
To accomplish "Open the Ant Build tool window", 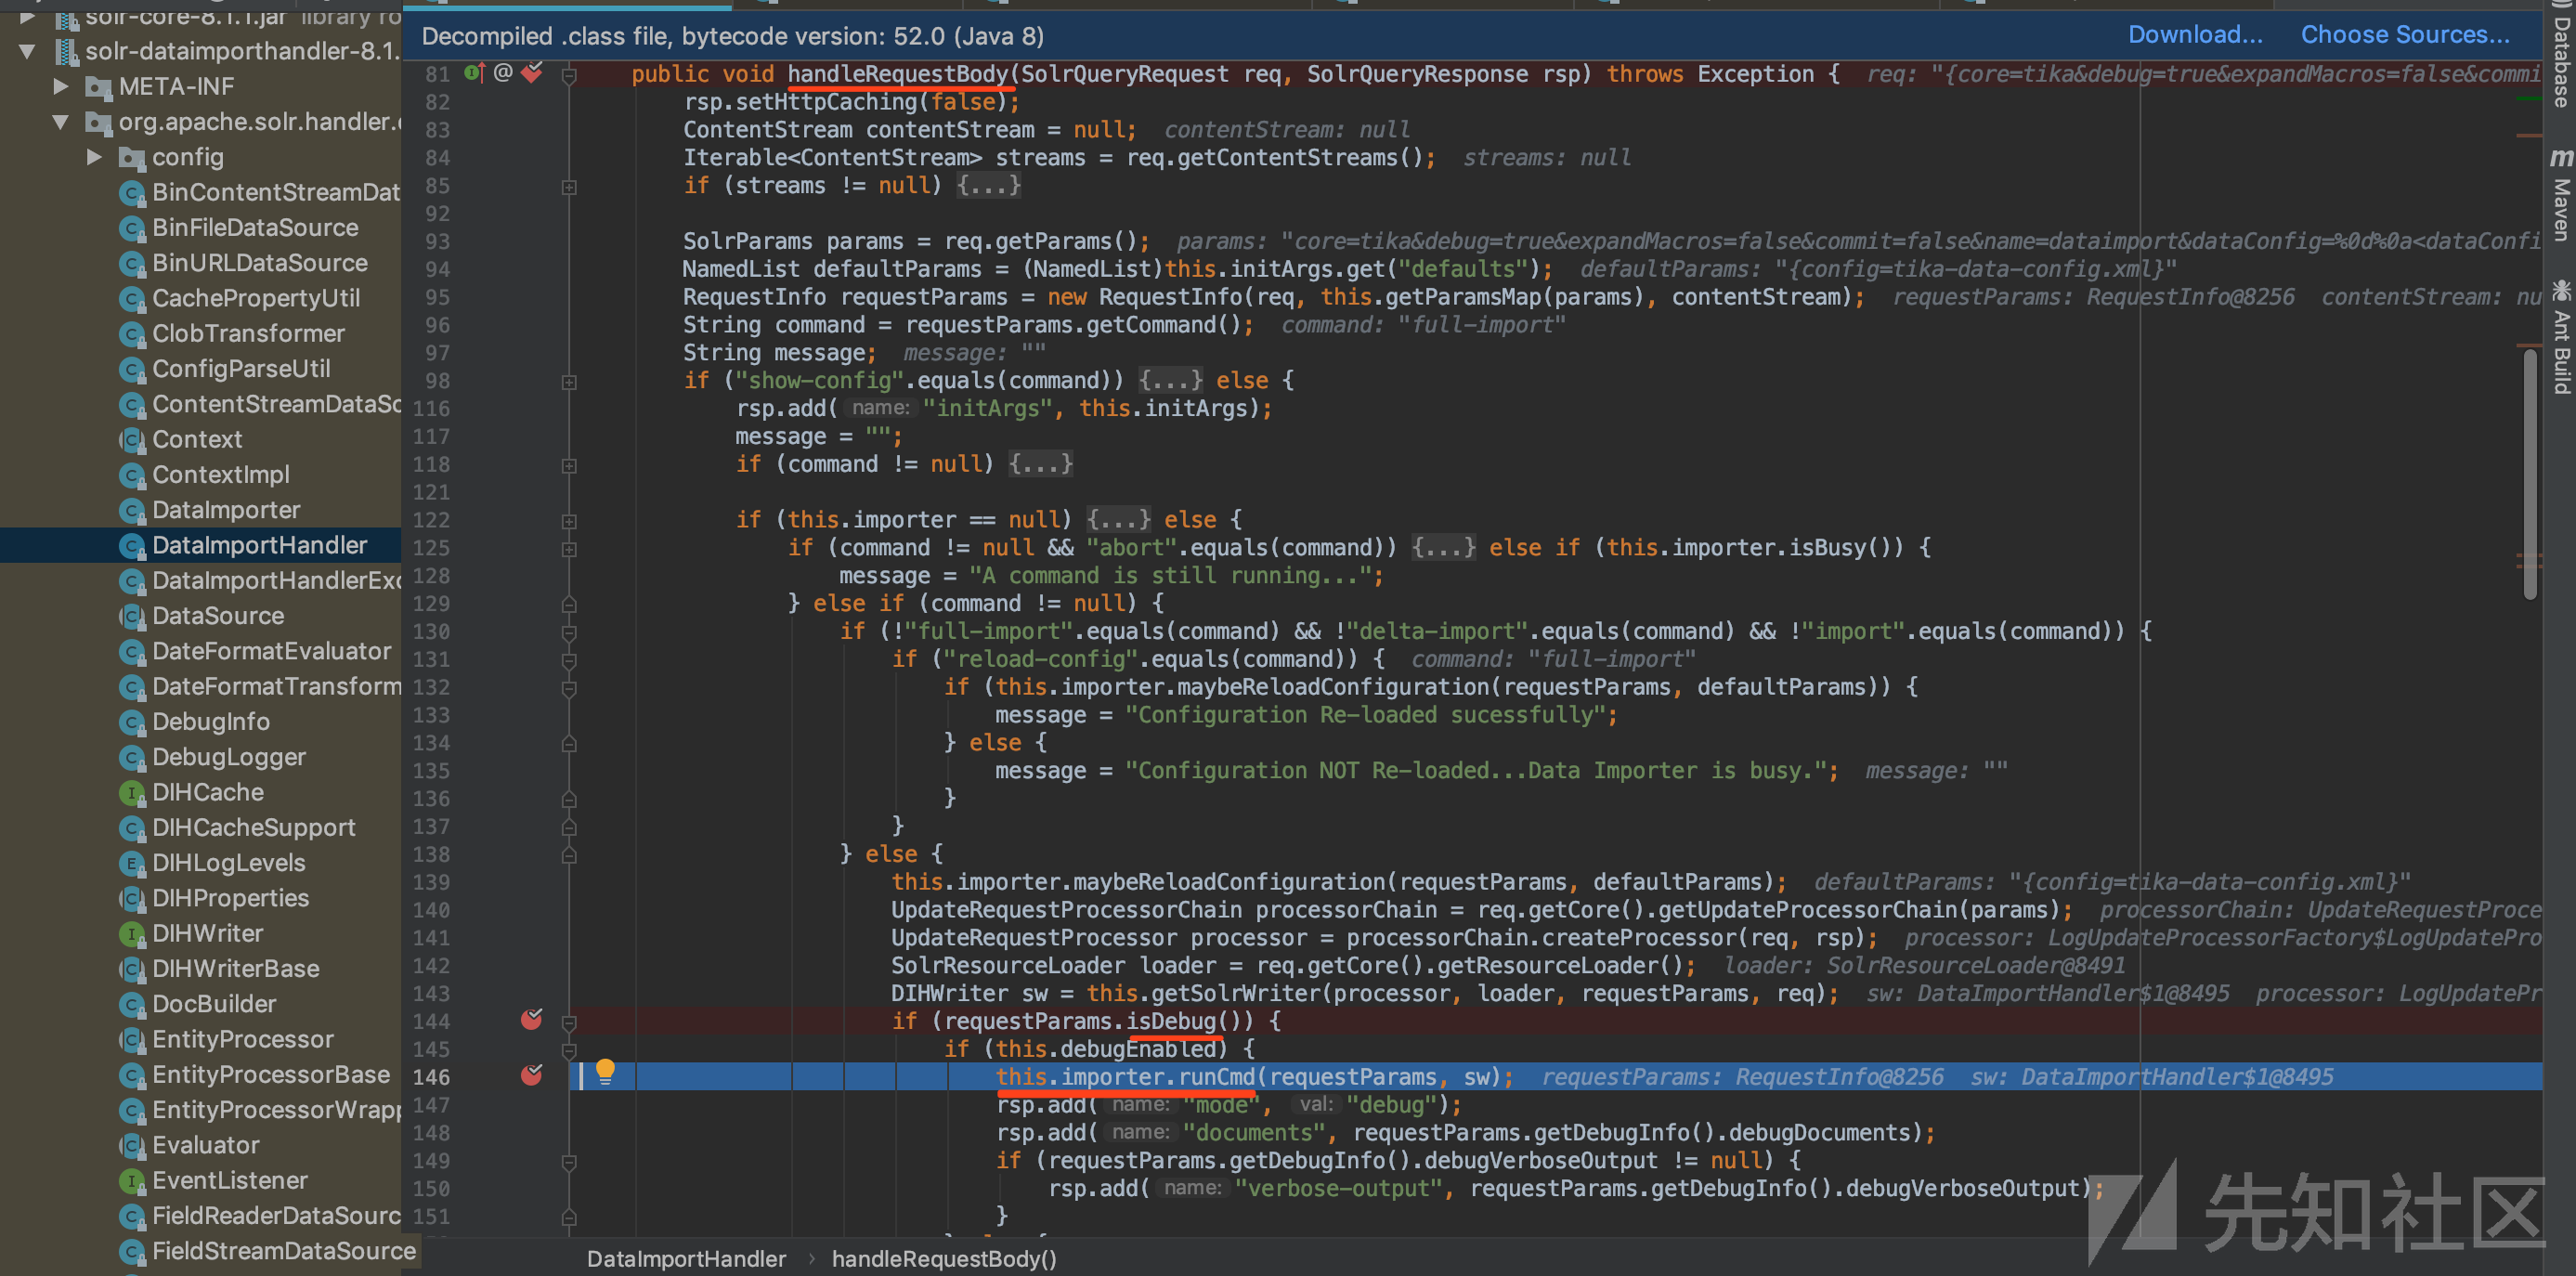I will click(2561, 338).
